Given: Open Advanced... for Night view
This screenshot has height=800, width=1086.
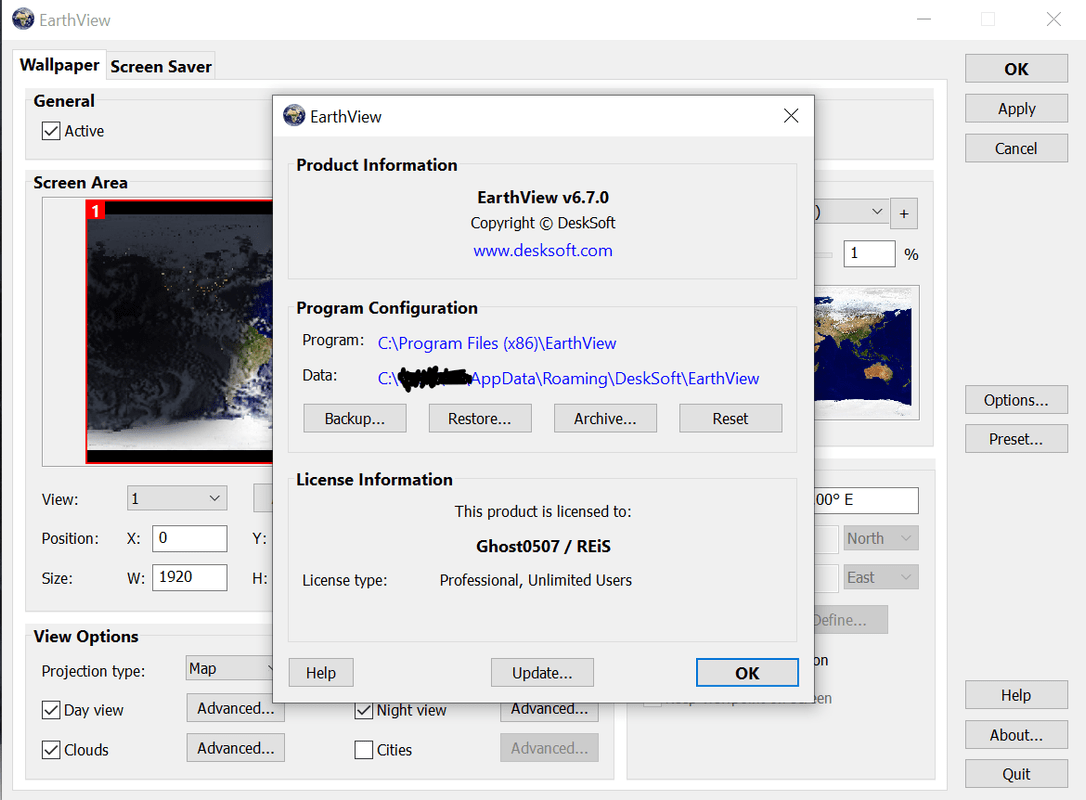Looking at the screenshot, I should 549,711.
